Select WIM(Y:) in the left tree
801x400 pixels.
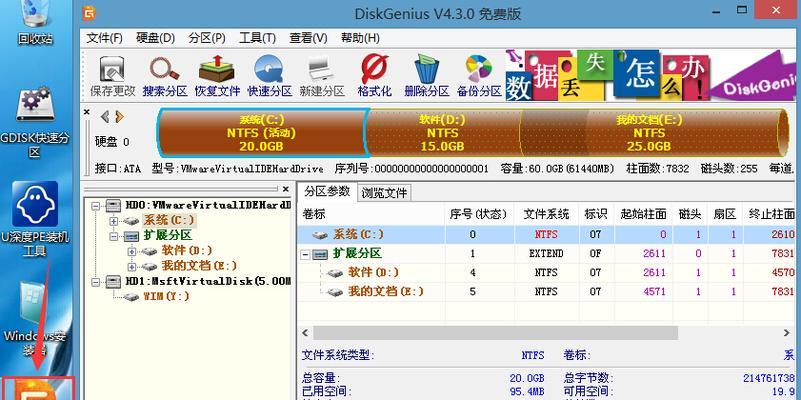(x=167, y=296)
